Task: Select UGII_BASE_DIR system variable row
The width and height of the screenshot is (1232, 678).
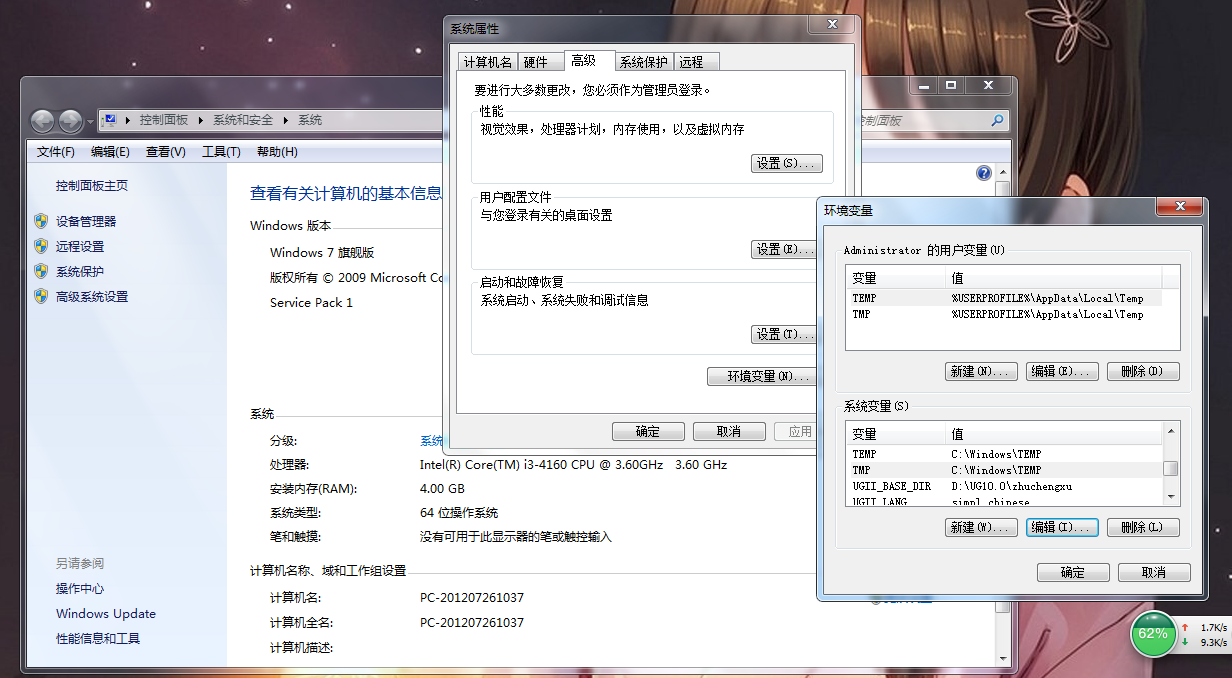Action: pyautogui.click(x=1004, y=486)
